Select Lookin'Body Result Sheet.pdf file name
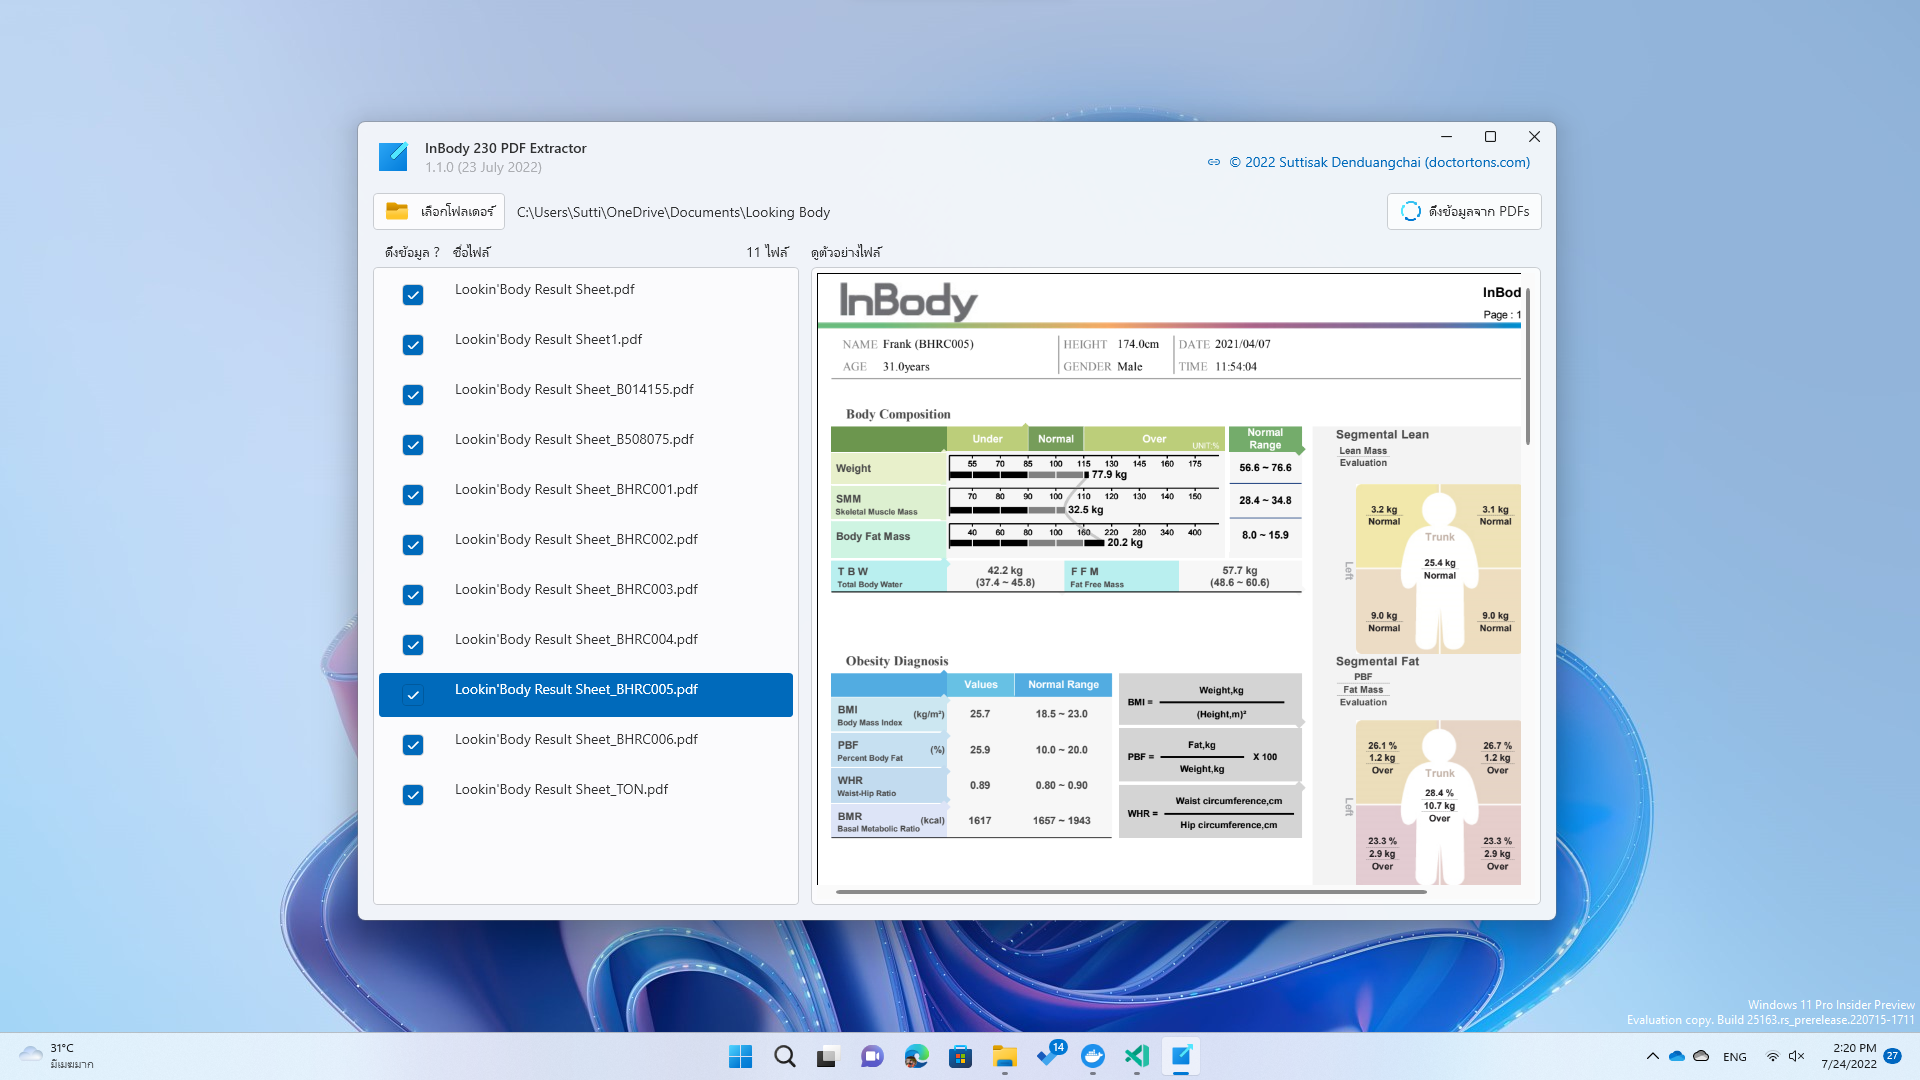 tap(544, 289)
